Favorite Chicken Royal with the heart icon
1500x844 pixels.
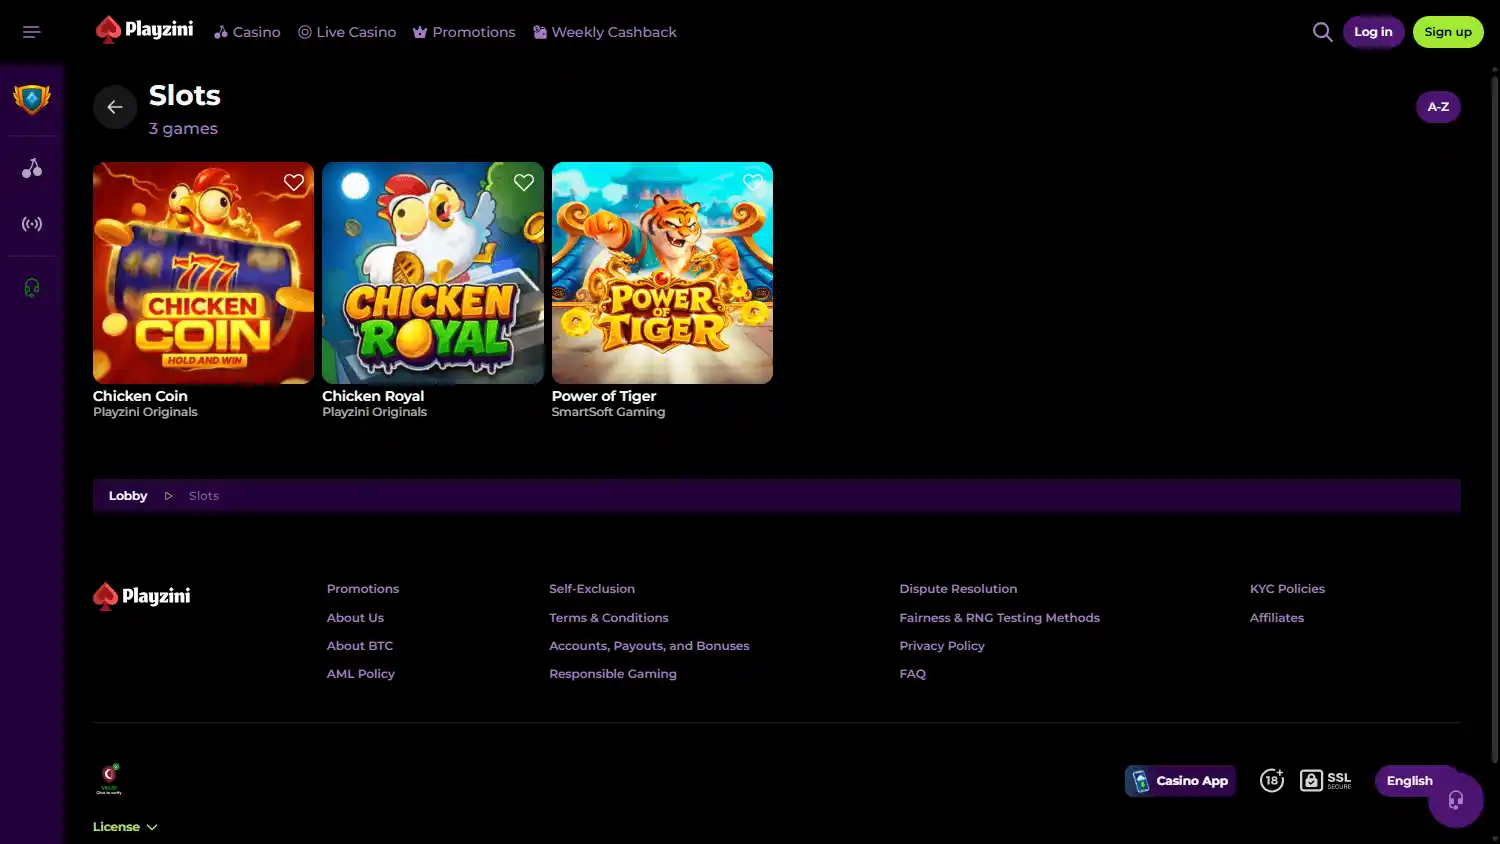(x=524, y=182)
